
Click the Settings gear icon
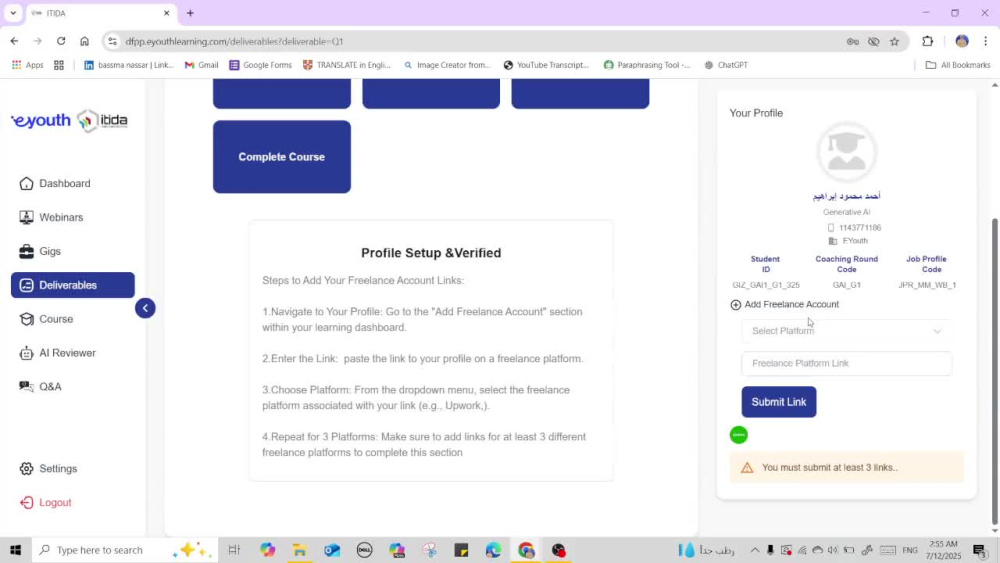(26, 469)
